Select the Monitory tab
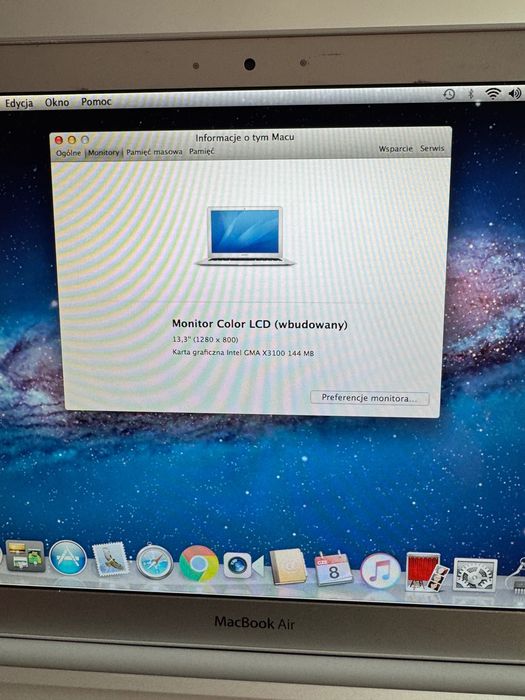This screenshot has height=700, width=525. [x=104, y=153]
